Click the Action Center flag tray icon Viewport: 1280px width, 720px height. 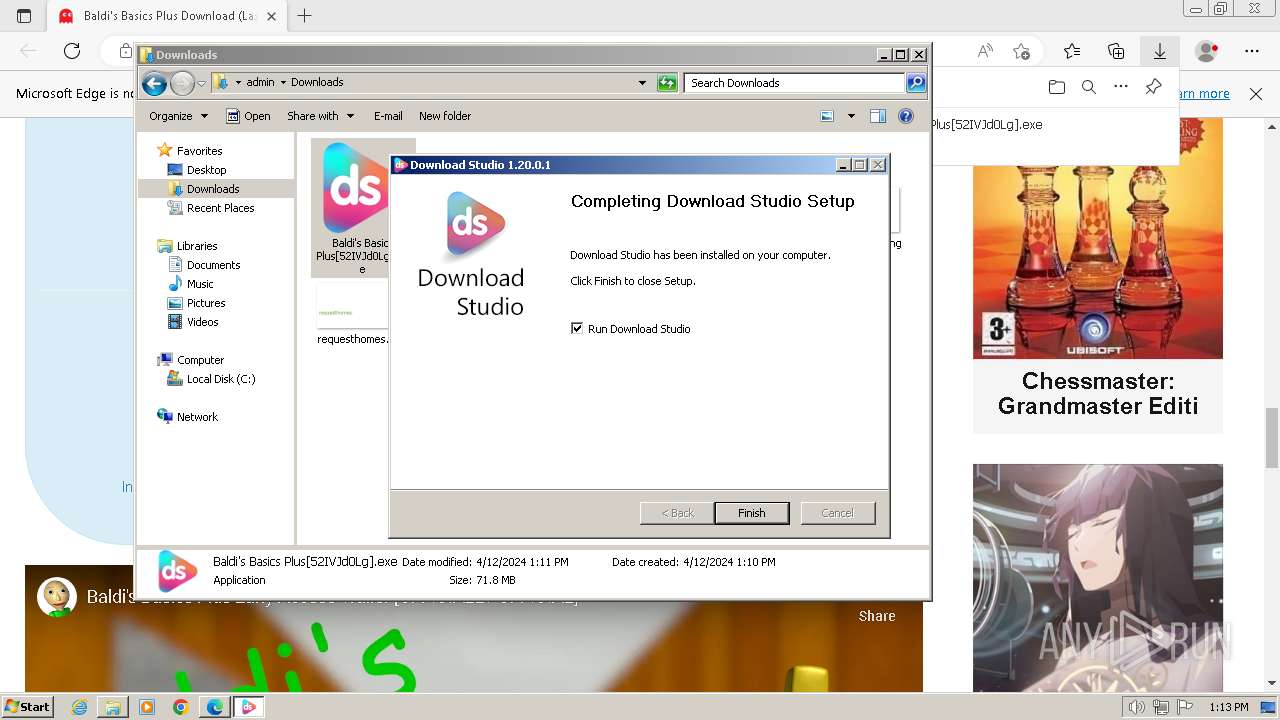pos(1186,707)
